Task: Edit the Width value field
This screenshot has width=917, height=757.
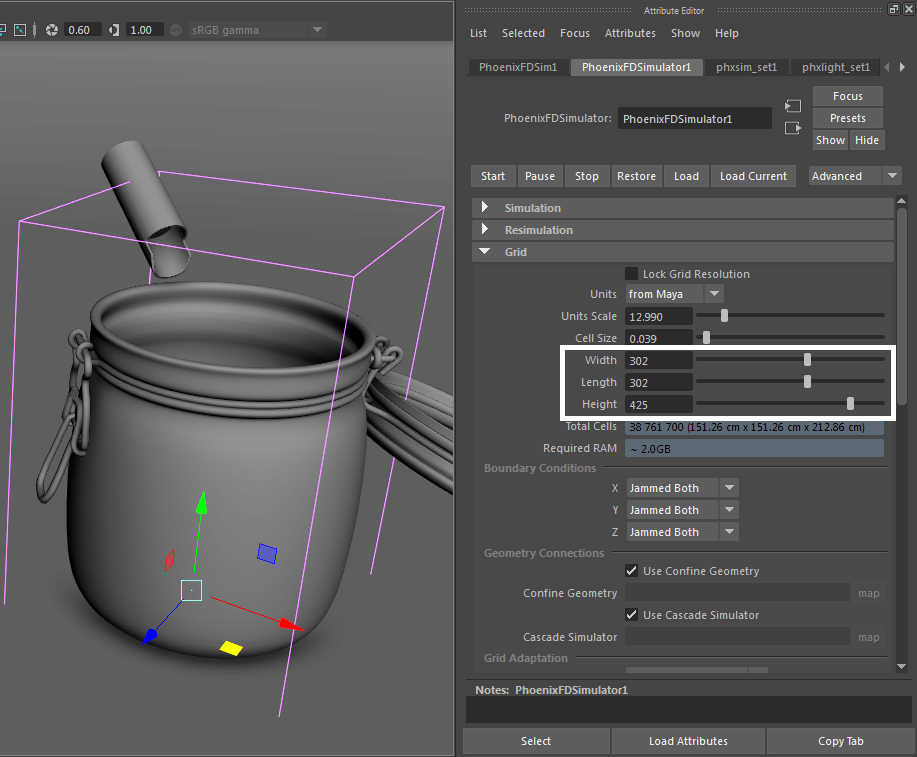Action: click(659, 361)
